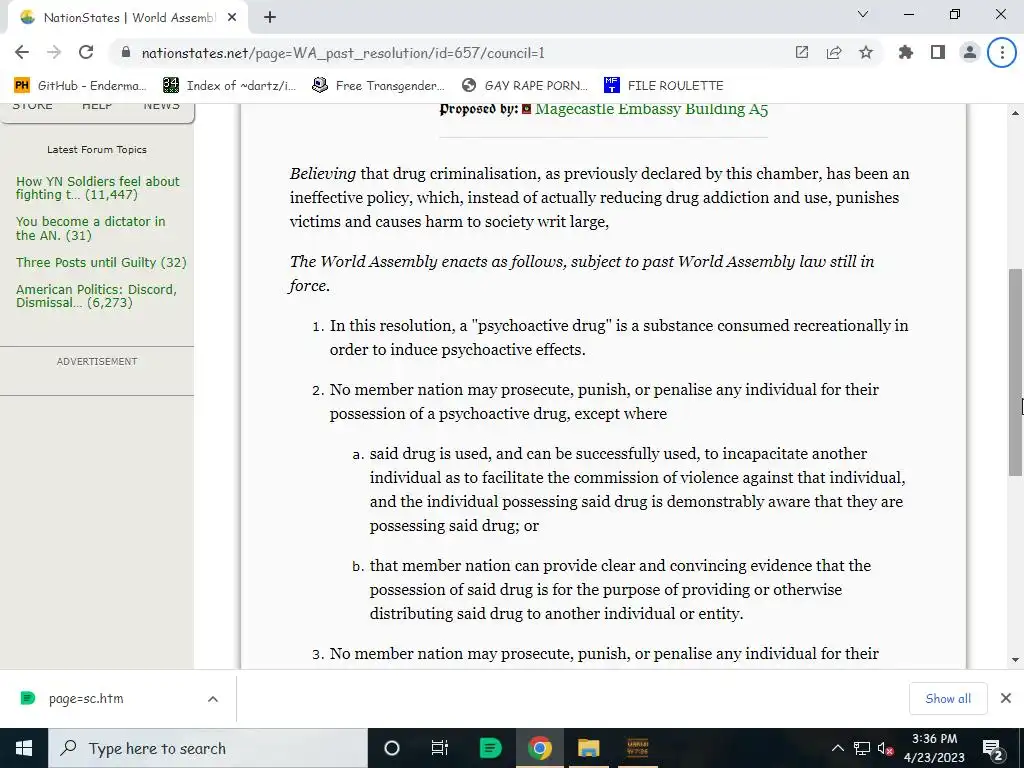Expand options for page=sc.htm download
This screenshot has width=1024, height=768.
213,699
